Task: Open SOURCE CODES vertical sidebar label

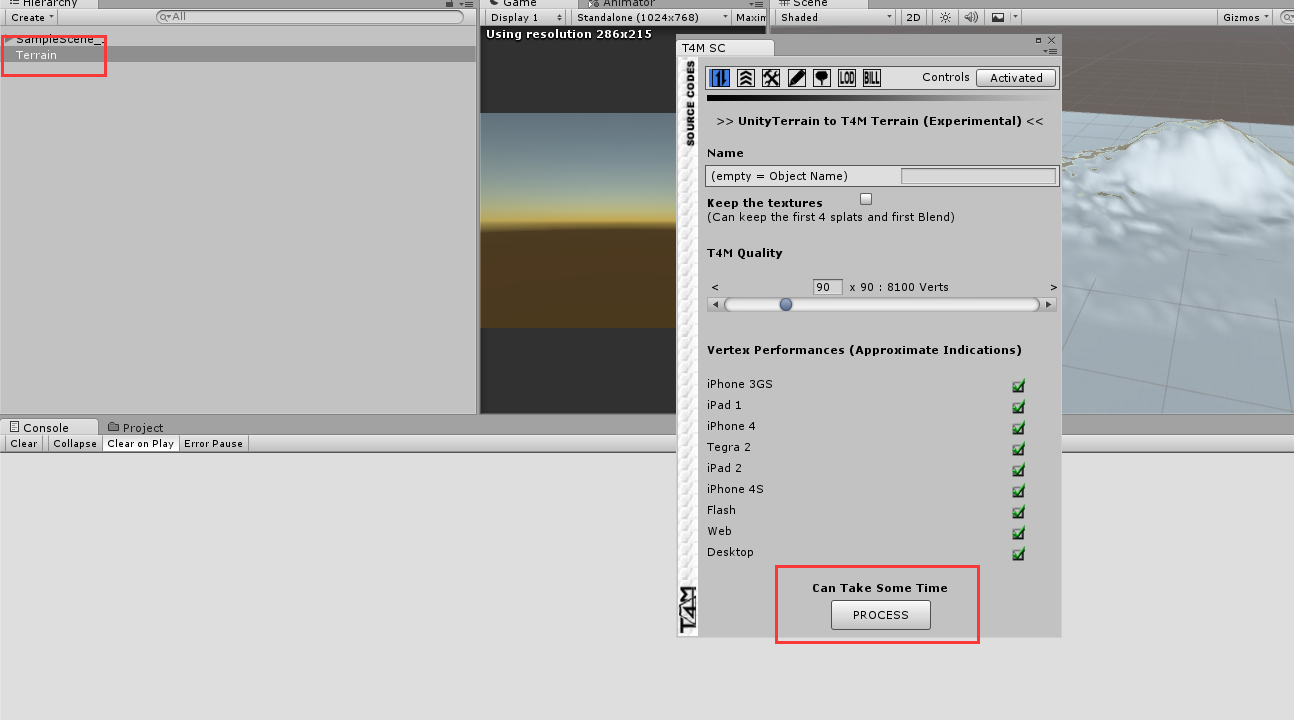Action: (689, 104)
